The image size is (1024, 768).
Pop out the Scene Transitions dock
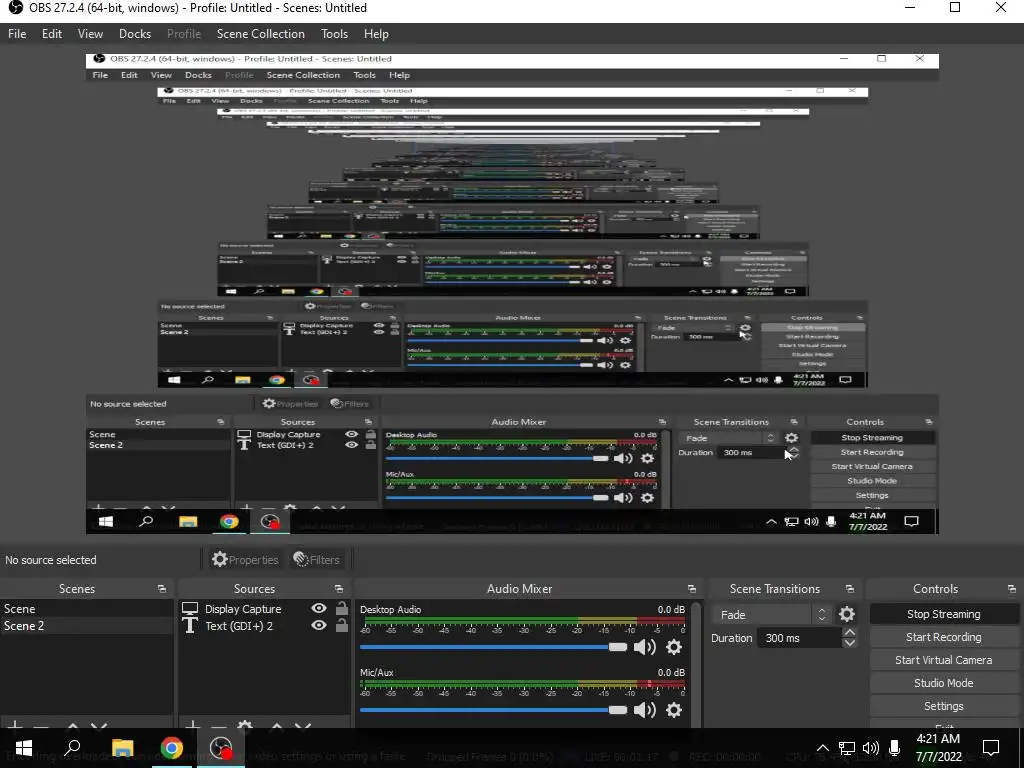(x=850, y=589)
